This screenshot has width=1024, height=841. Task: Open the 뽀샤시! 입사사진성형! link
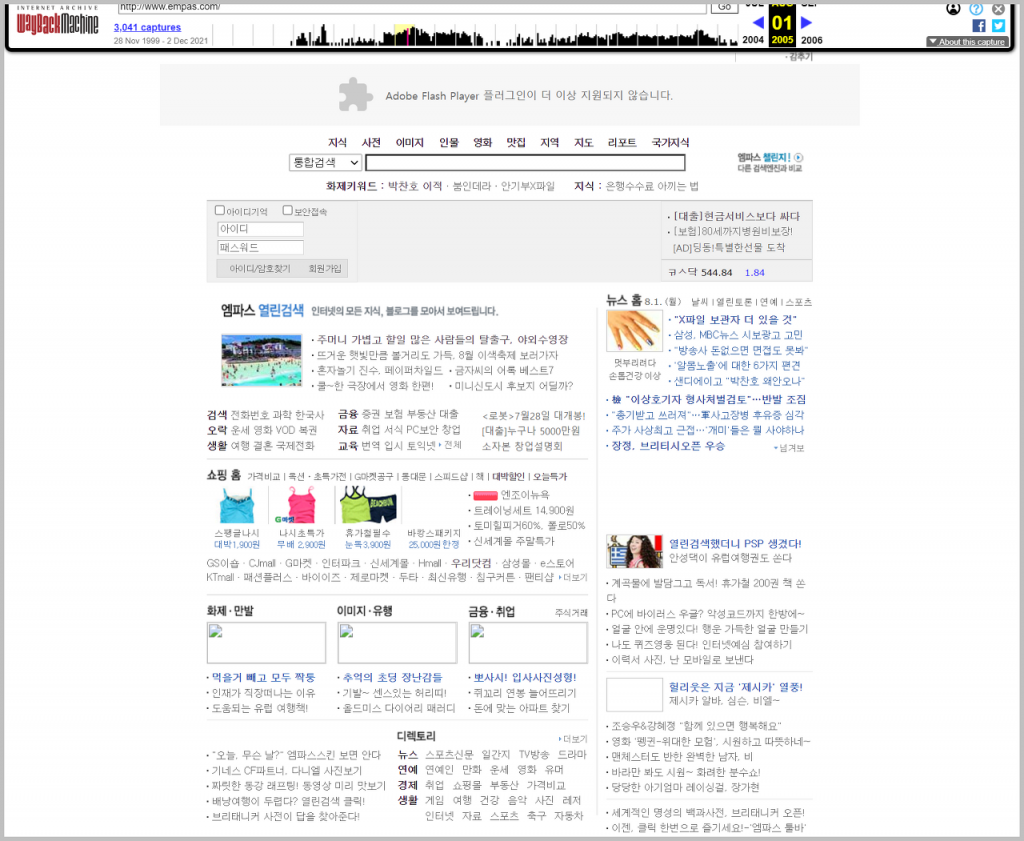click(525, 678)
